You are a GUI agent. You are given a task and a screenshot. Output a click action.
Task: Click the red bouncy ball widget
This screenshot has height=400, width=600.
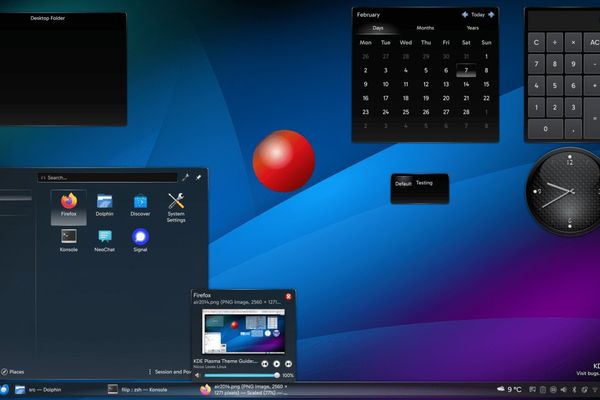[284, 161]
